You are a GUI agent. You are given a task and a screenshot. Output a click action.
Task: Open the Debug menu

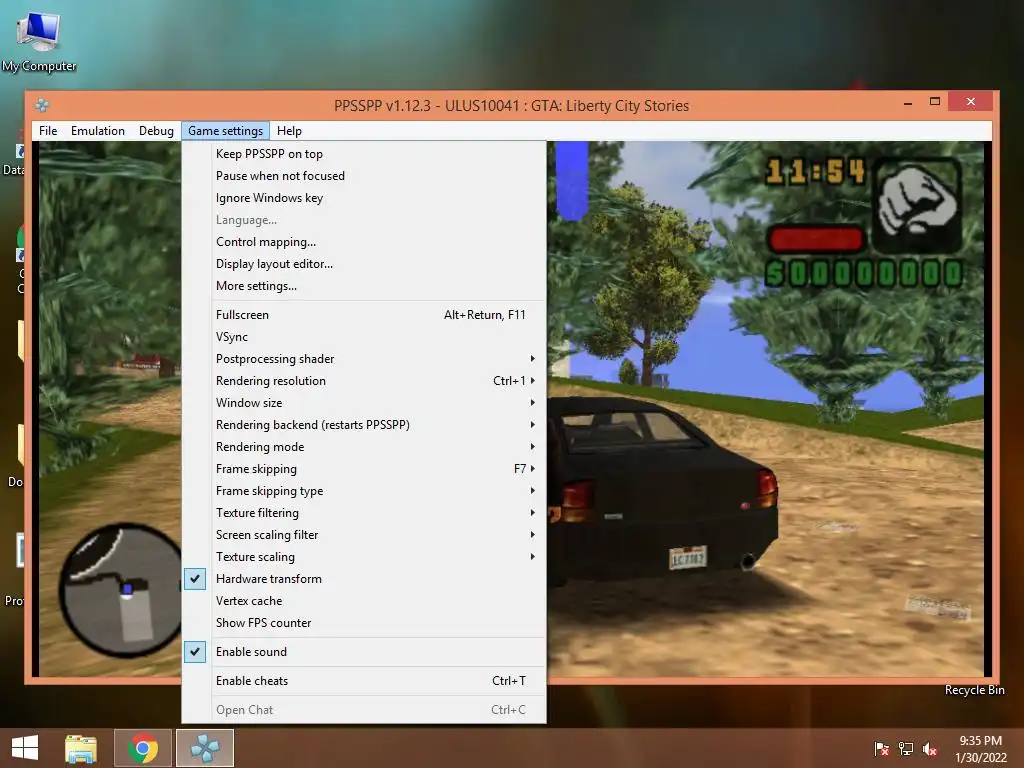(x=156, y=131)
